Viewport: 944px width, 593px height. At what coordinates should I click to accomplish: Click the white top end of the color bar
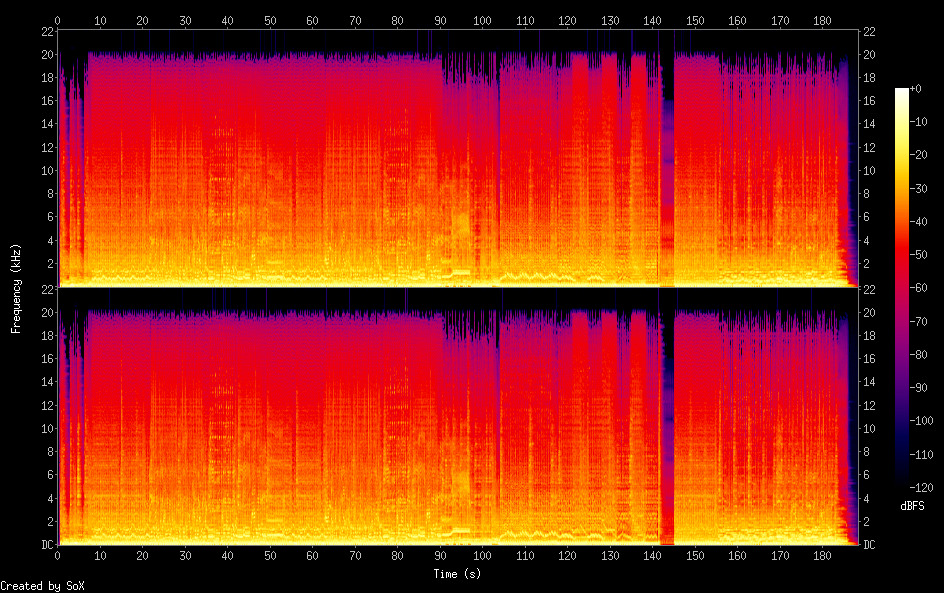point(903,92)
